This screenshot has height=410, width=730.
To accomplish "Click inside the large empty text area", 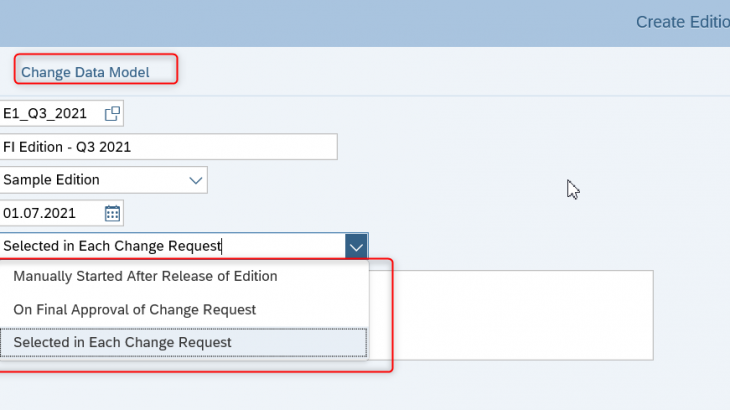I will click(x=520, y=315).
